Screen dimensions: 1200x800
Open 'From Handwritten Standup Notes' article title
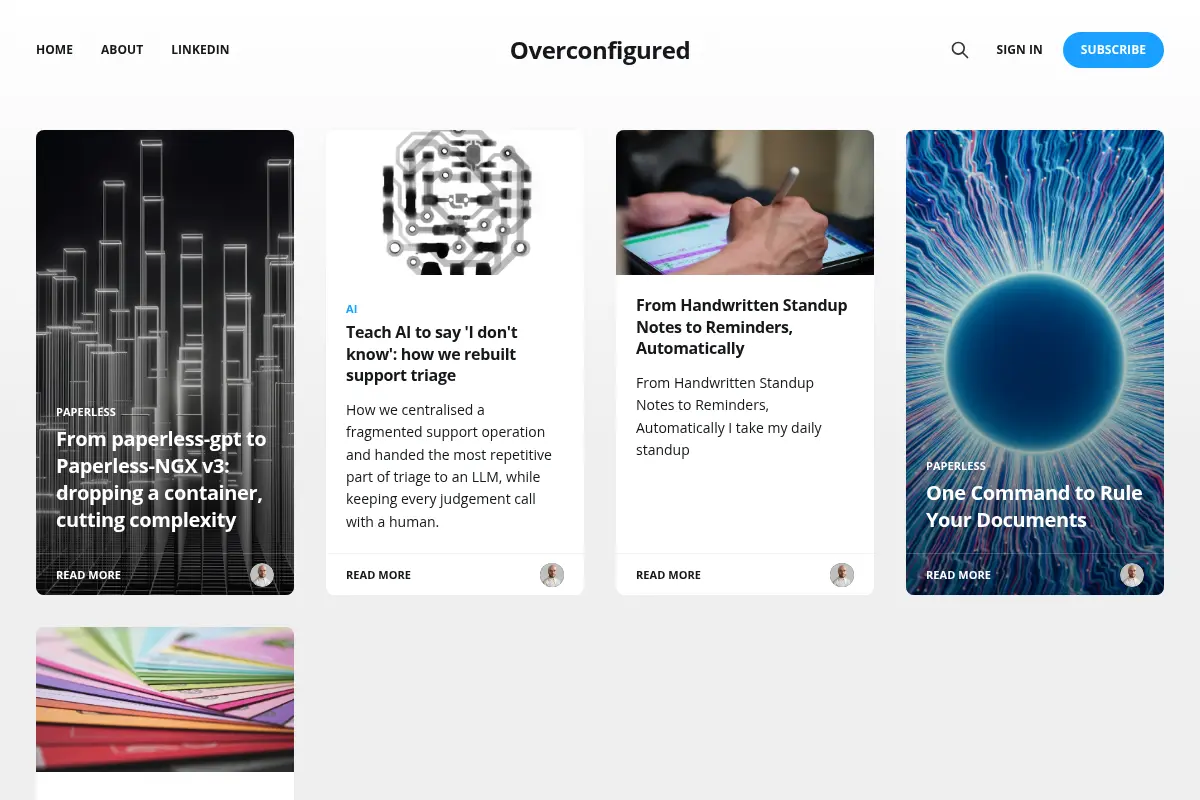point(742,327)
